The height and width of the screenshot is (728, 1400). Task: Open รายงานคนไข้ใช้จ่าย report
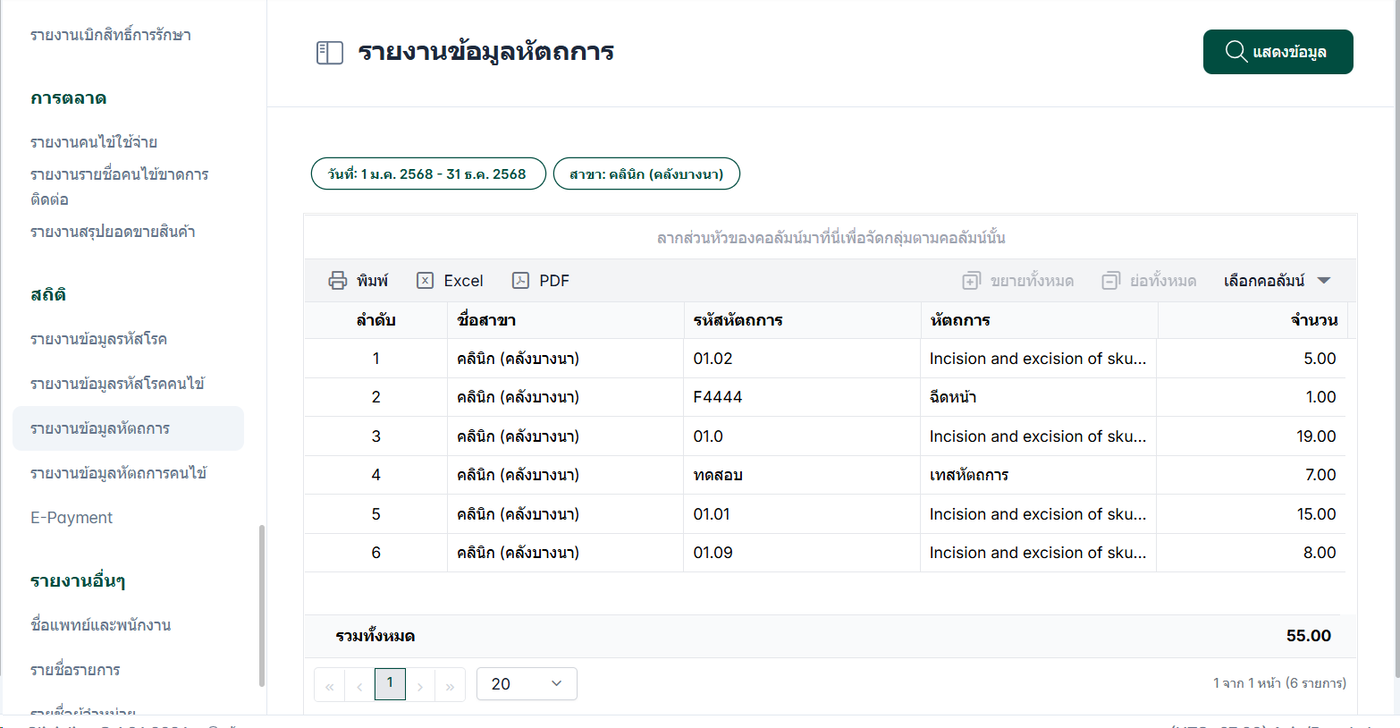pyautogui.click(x=94, y=142)
